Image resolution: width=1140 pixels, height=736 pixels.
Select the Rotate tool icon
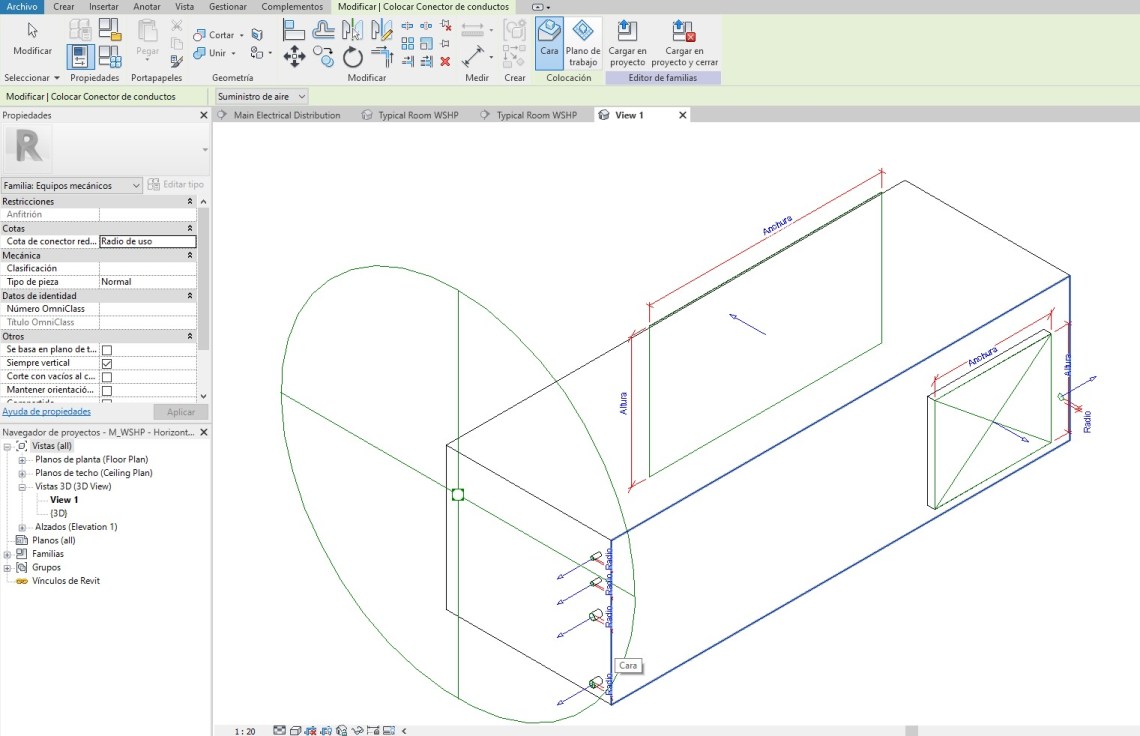tap(352, 56)
